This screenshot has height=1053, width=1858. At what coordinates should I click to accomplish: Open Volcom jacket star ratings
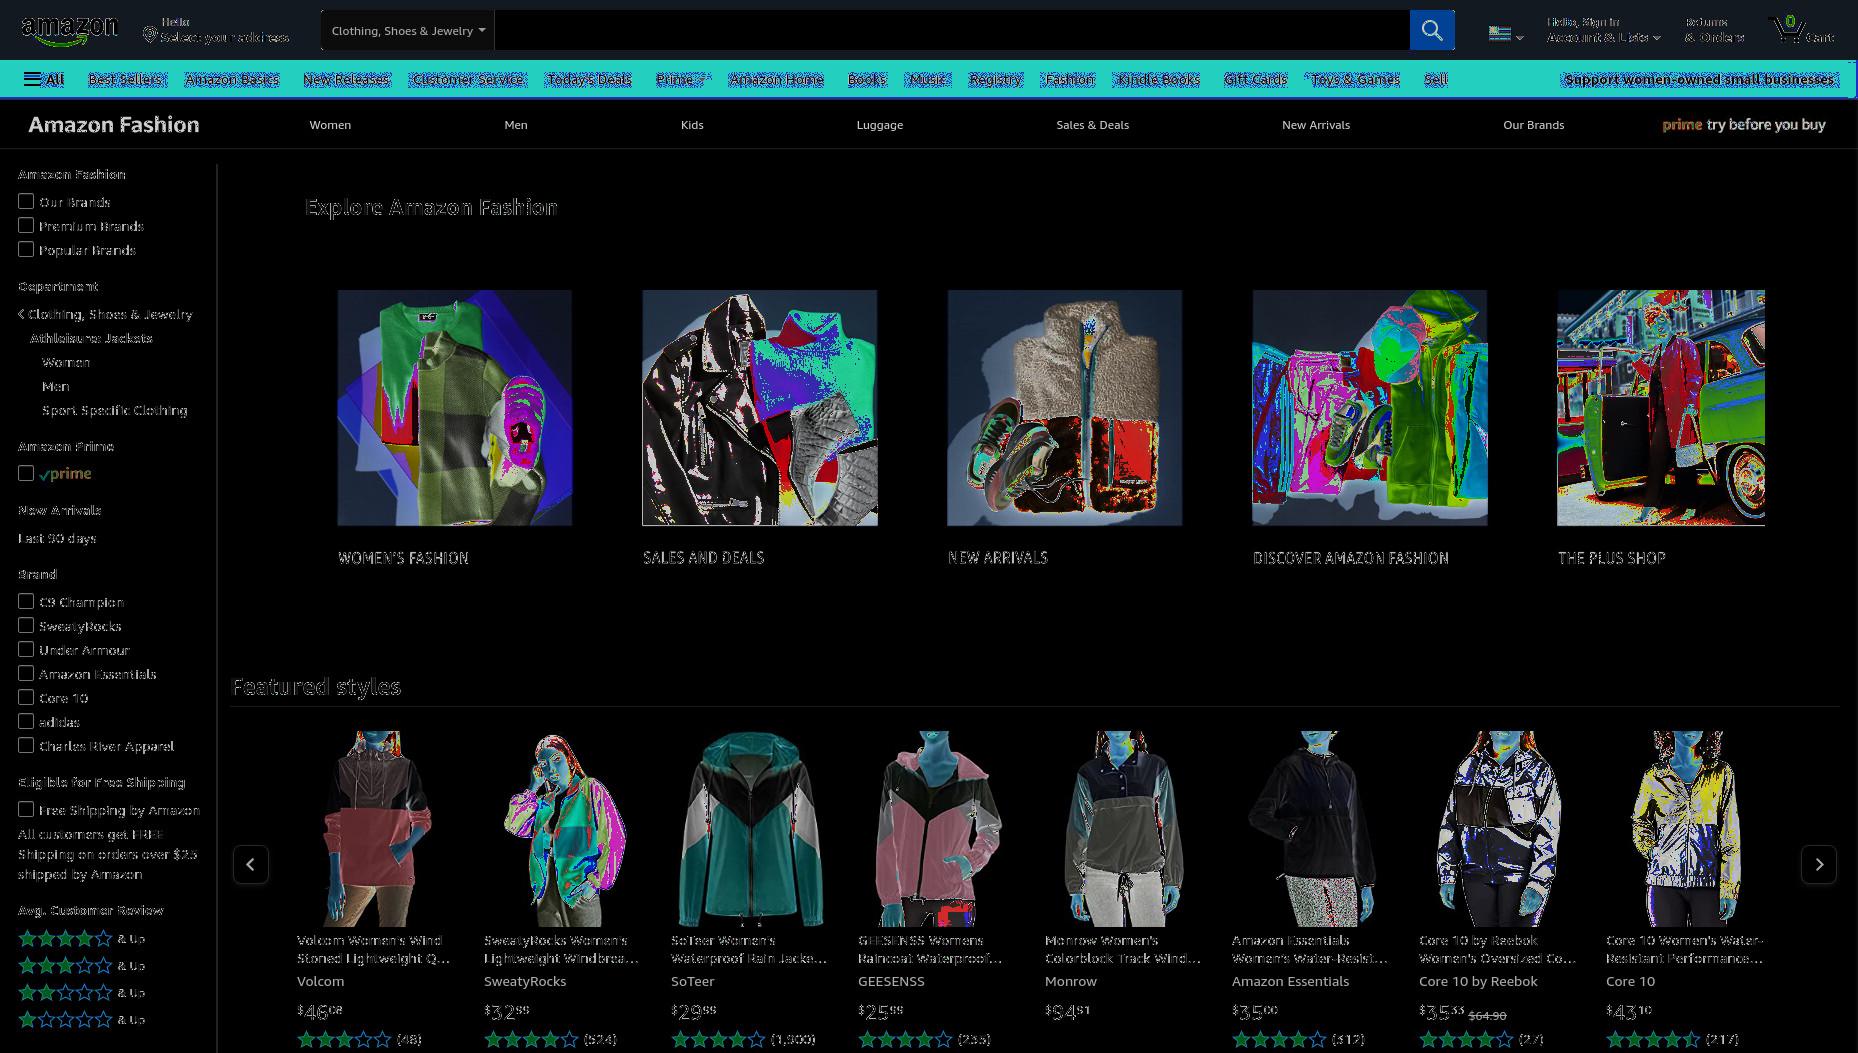[344, 1039]
